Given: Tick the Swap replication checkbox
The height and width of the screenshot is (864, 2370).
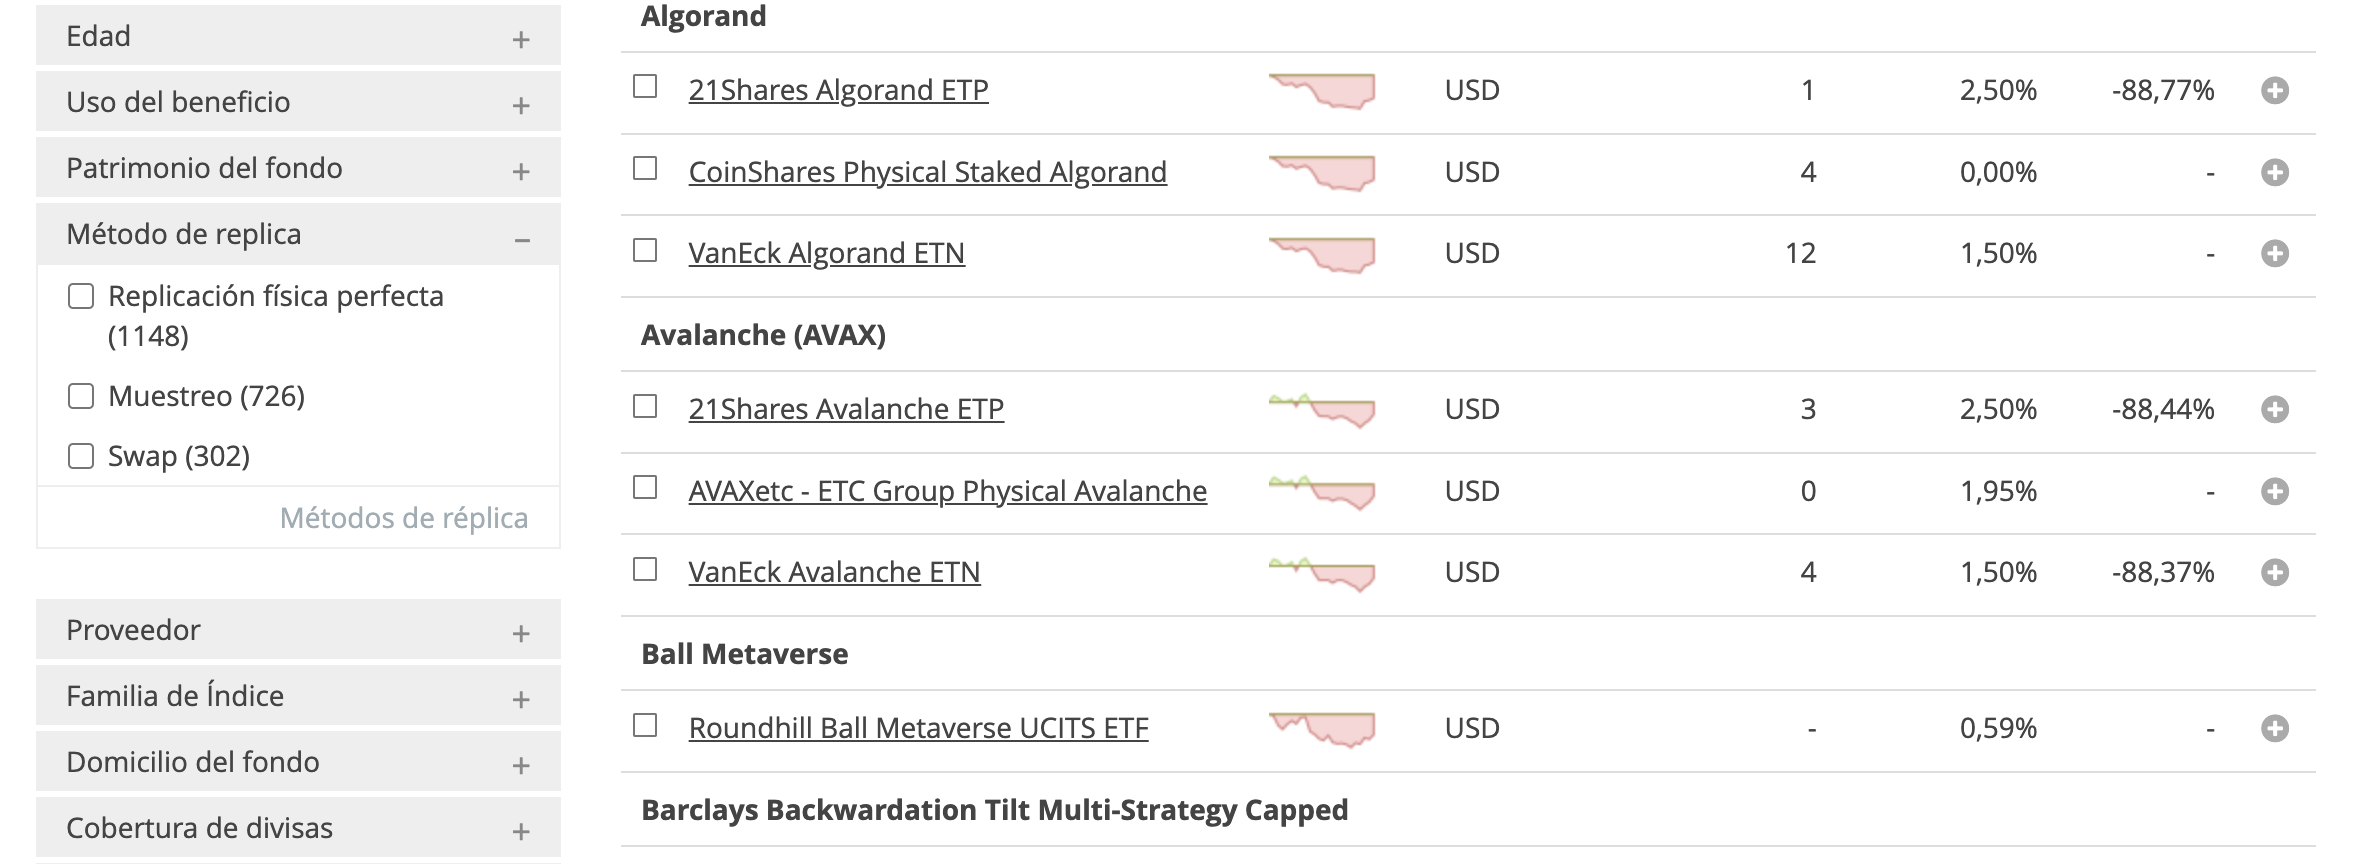Looking at the screenshot, I should coord(81,457).
